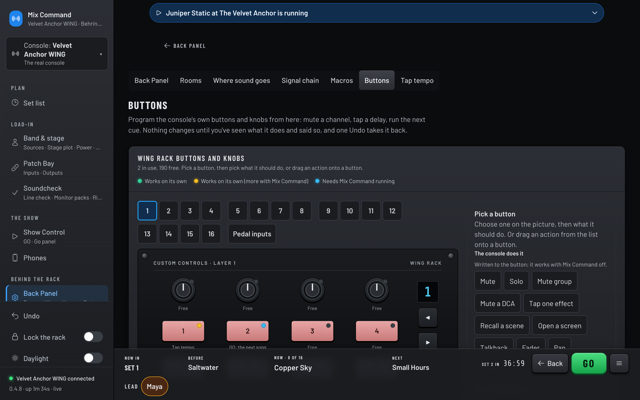Open Phones in the sidebar

pyautogui.click(x=57, y=258)
